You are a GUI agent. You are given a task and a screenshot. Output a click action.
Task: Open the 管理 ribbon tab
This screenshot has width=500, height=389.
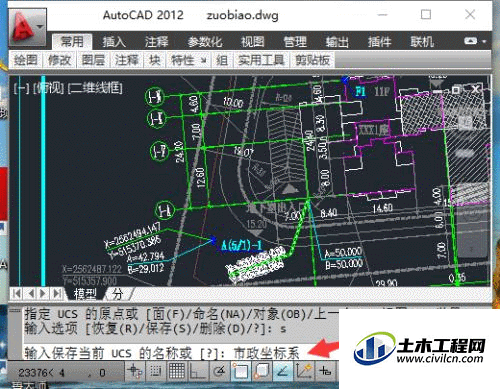pos(295,42)
